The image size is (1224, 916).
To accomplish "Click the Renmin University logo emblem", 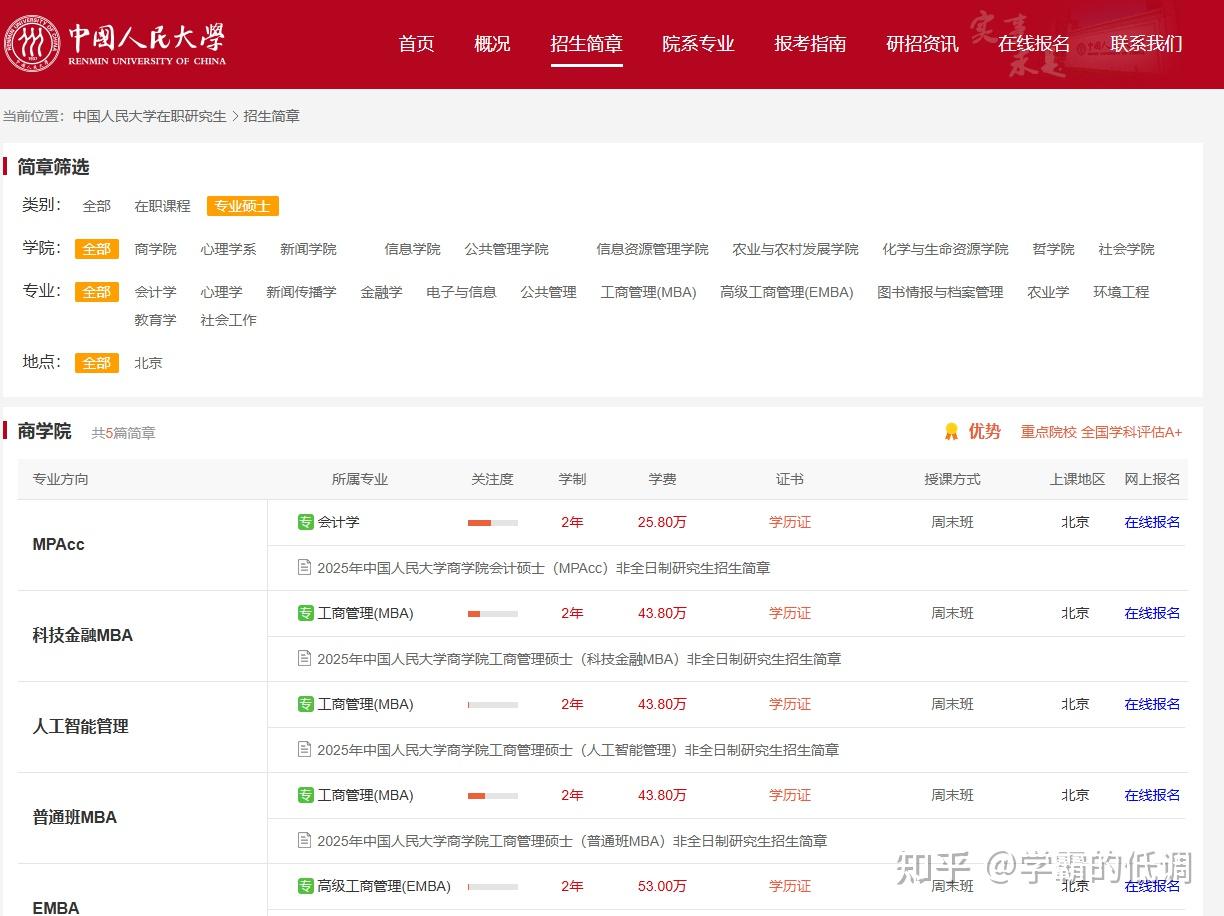I will pyautogui.click(x=32, y=44).
